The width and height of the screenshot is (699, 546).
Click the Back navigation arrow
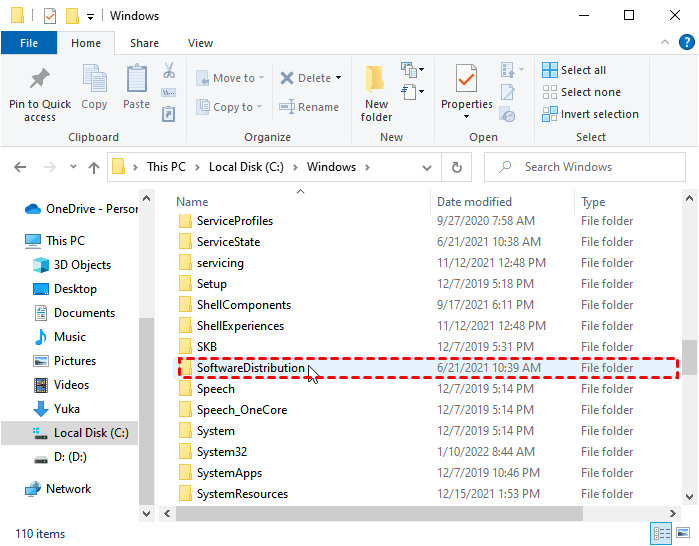tap(20, 167)
